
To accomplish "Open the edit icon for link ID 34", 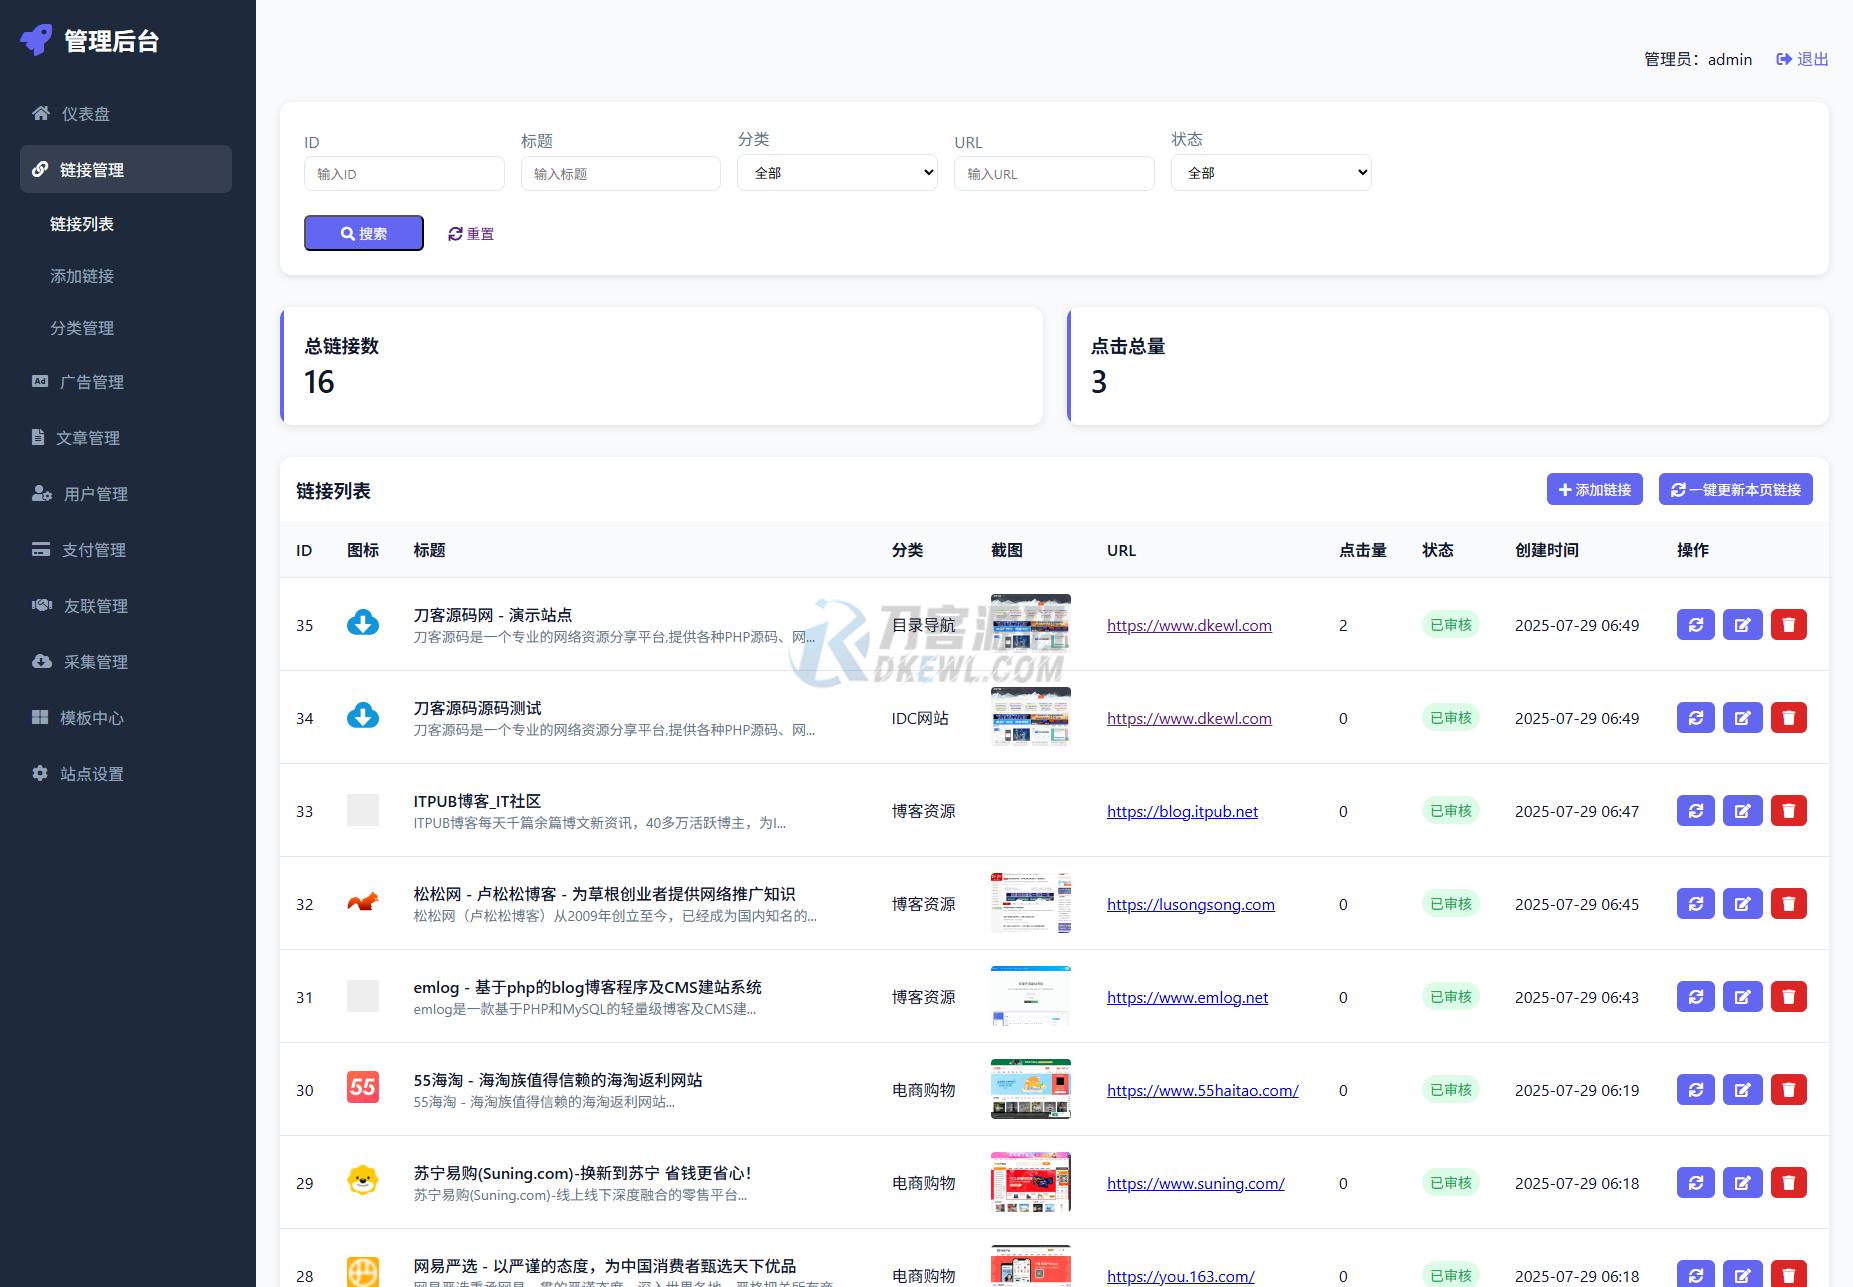I will pyautogui.click(x=1743, y=717).
